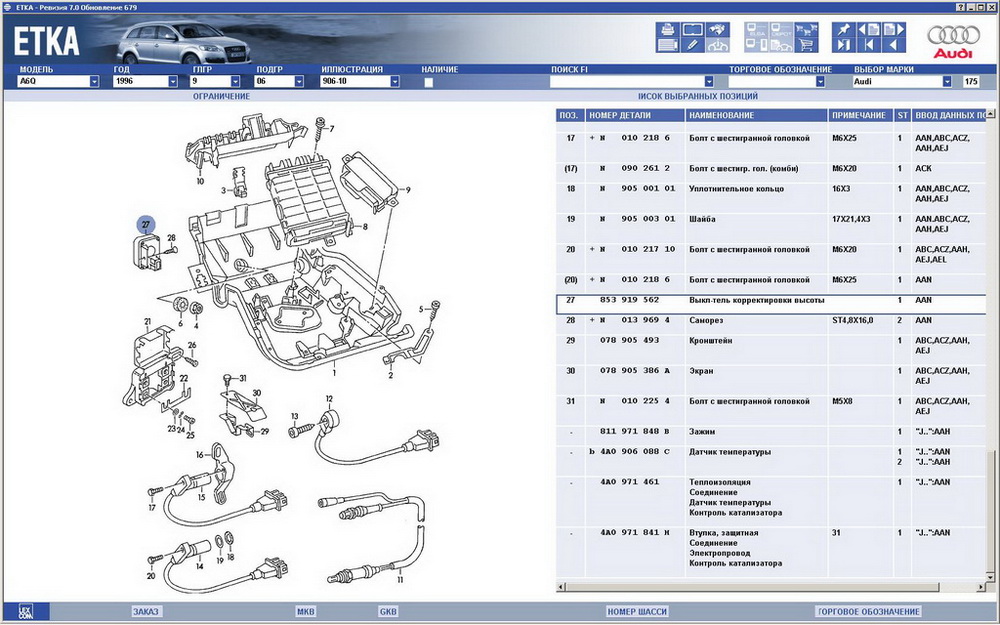The image size is (1000, 625).
Task: Click the pushpin icon
Action: click(844, 29)
